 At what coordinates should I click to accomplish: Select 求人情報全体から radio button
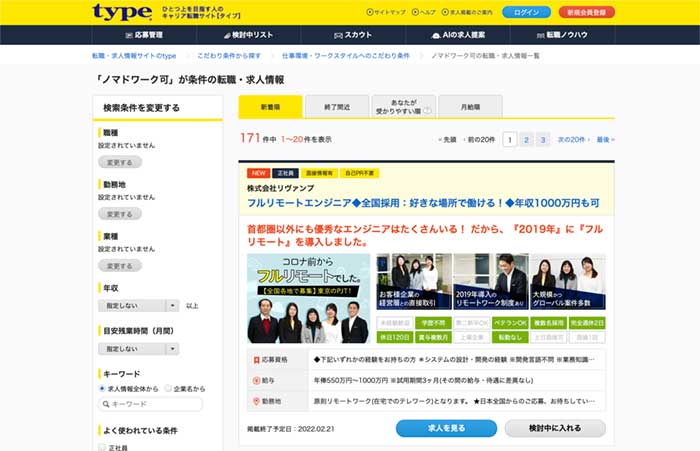click(x=102, y=388)
